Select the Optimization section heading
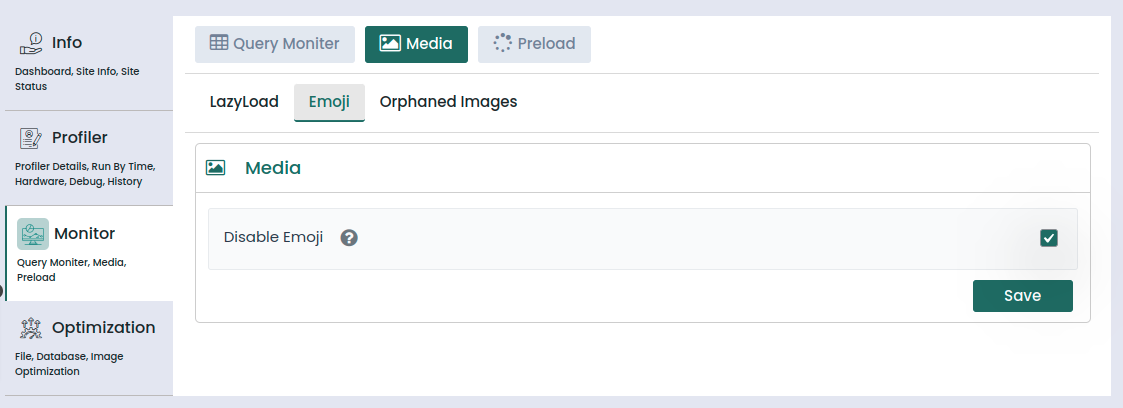Viewport: 1123px width, 408px height. [103, 328]
